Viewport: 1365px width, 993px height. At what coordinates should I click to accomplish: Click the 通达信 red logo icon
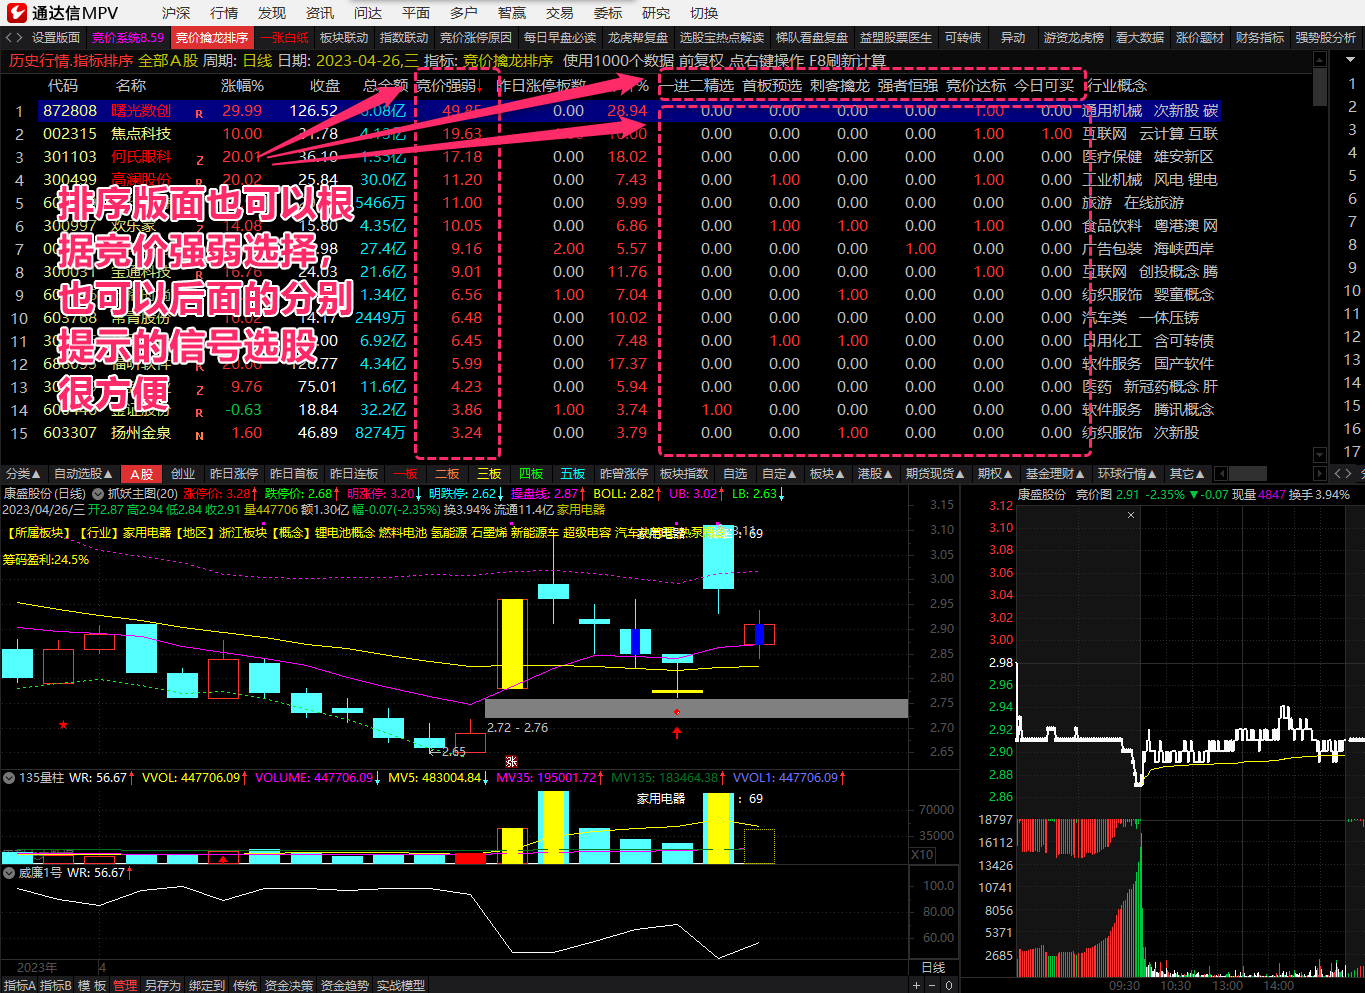point(17,13)
